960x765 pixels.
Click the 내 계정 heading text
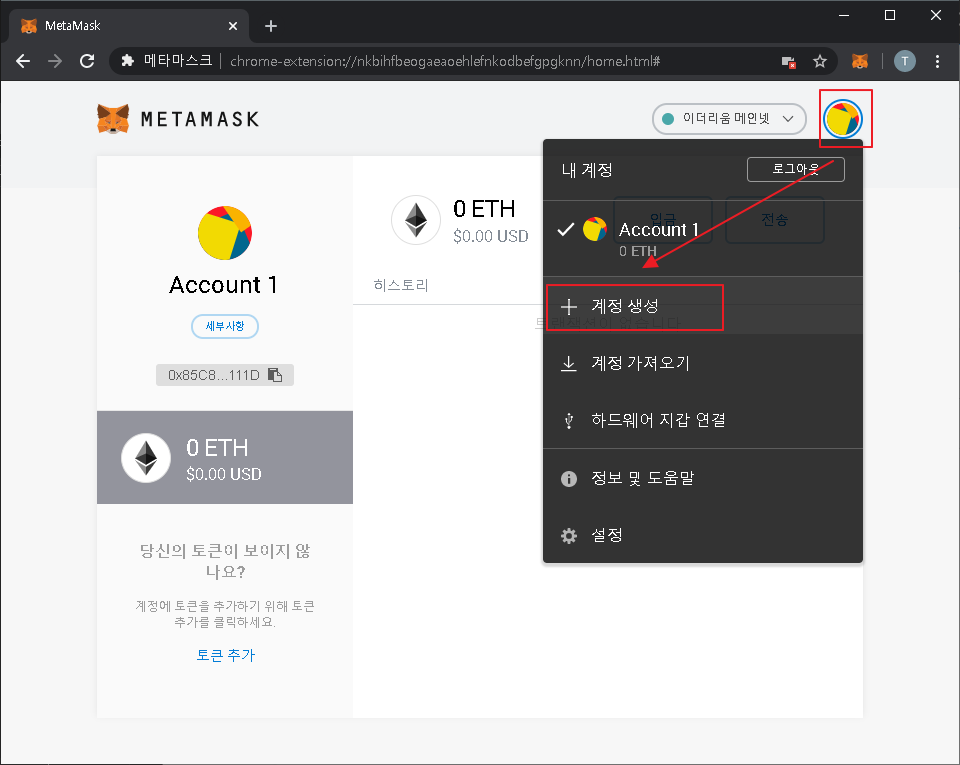pyautogui.click(x=587, y=170)
